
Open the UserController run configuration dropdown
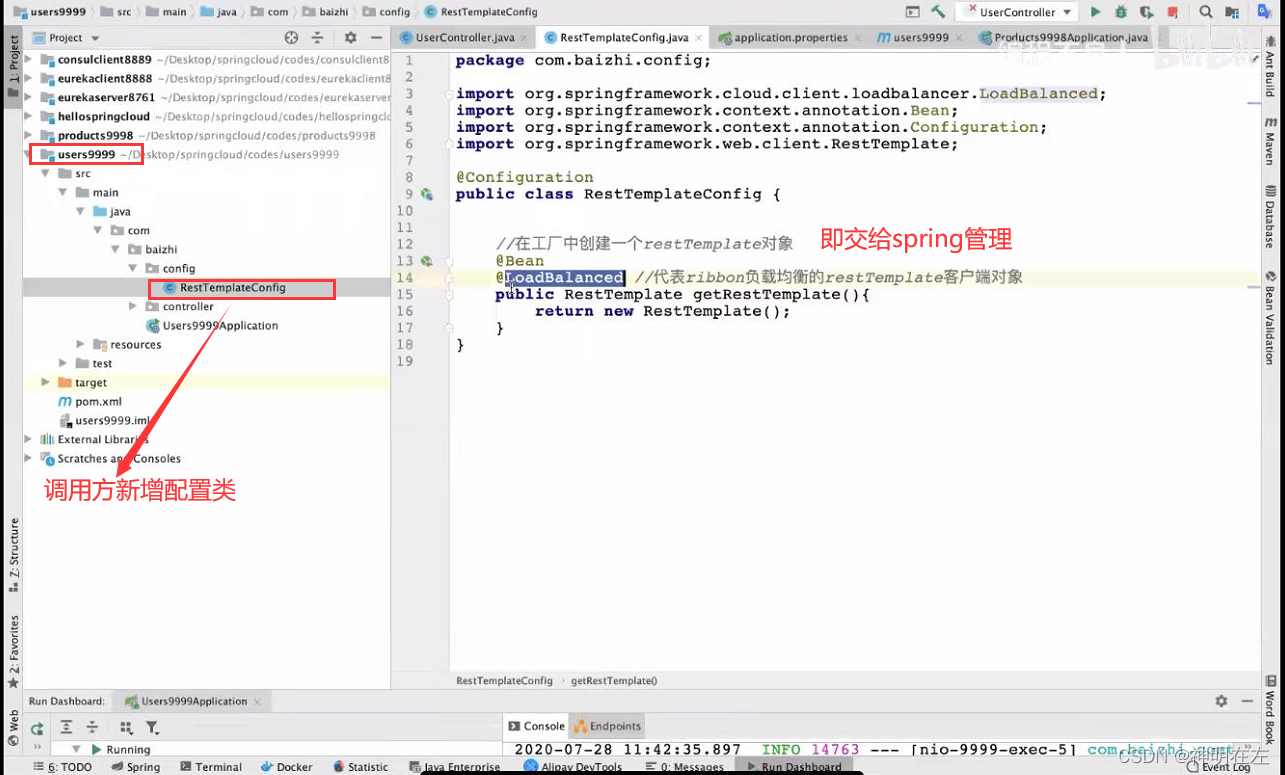[x=1015, y=12]
